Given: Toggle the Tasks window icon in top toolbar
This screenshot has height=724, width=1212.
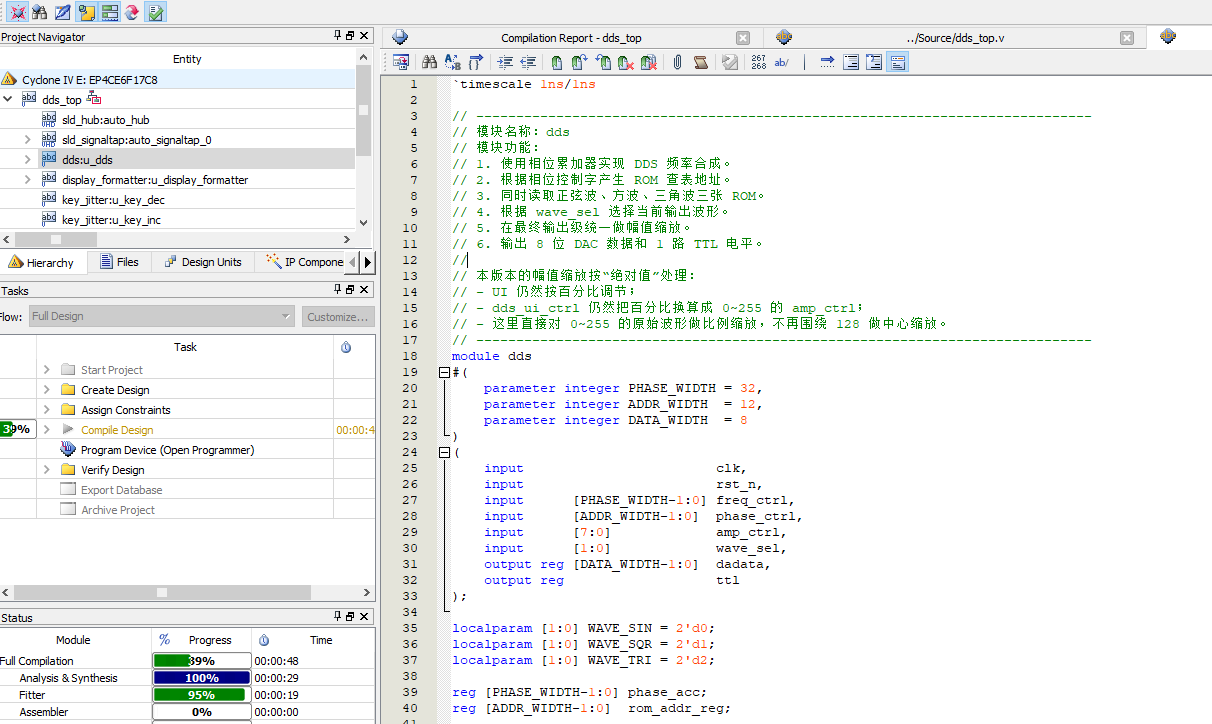Looking at the screenshot, I should point(110,12).
